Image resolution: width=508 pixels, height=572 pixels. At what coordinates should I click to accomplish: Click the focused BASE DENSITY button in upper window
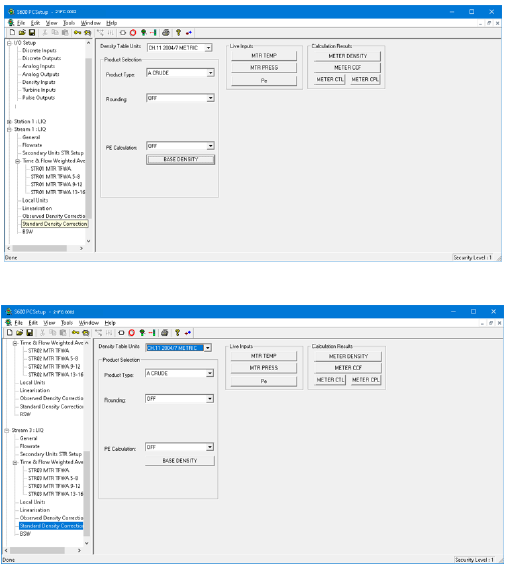[181, 159]
